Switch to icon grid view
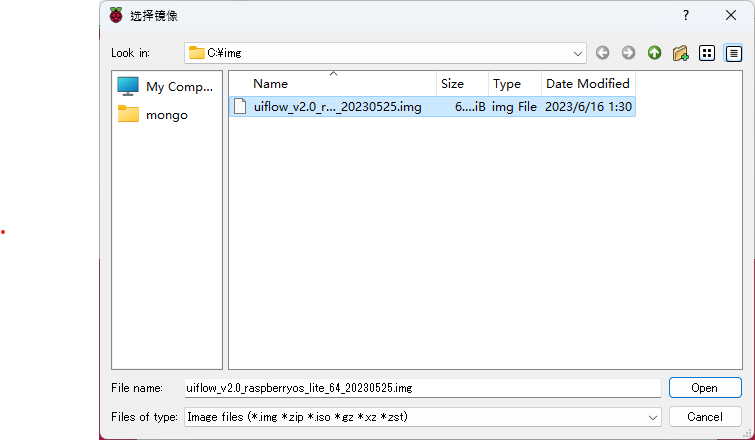The width and height of the screenshot is (755, 440). click(707, 53)
